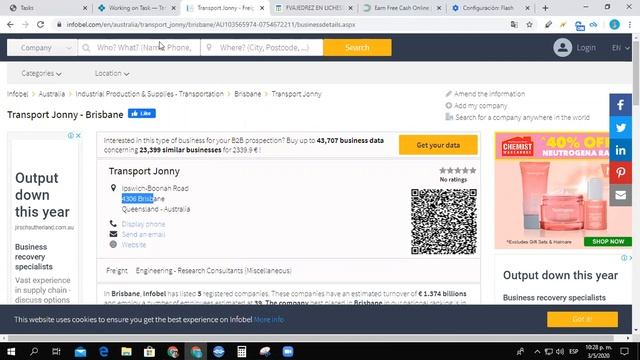Click the star rating widget

457,170
